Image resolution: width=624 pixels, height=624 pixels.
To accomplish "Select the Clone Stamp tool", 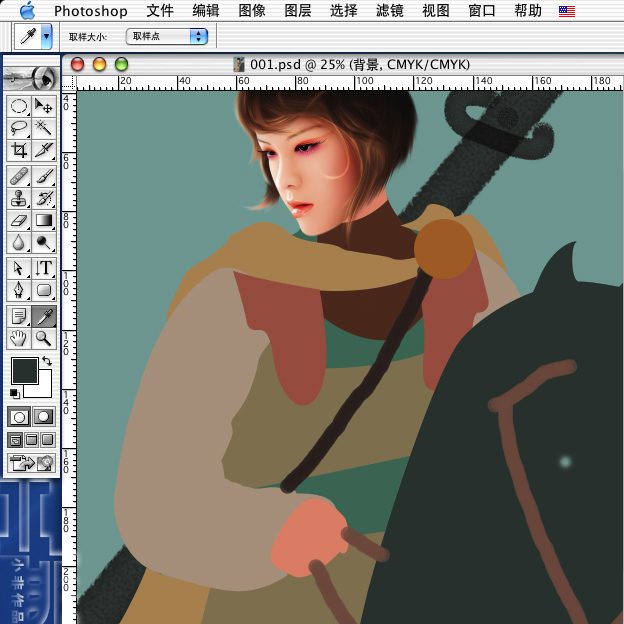I will [19, 198].
